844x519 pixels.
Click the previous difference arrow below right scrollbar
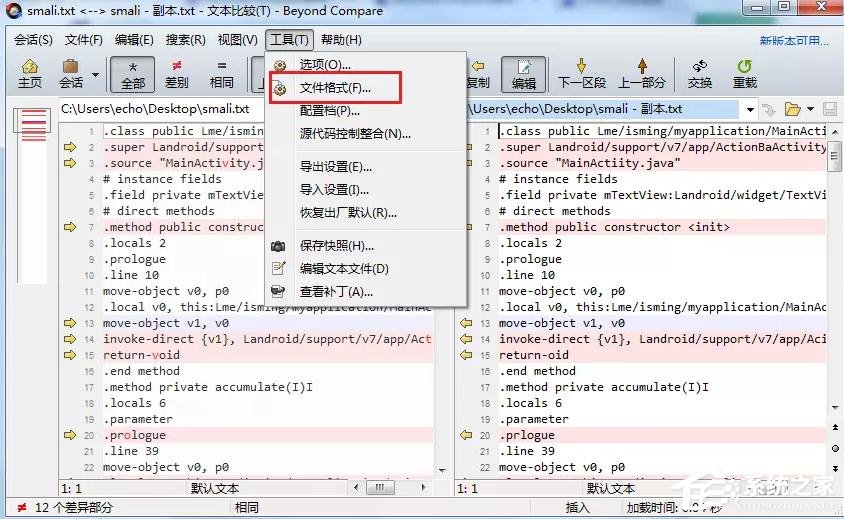coord(835,427)
